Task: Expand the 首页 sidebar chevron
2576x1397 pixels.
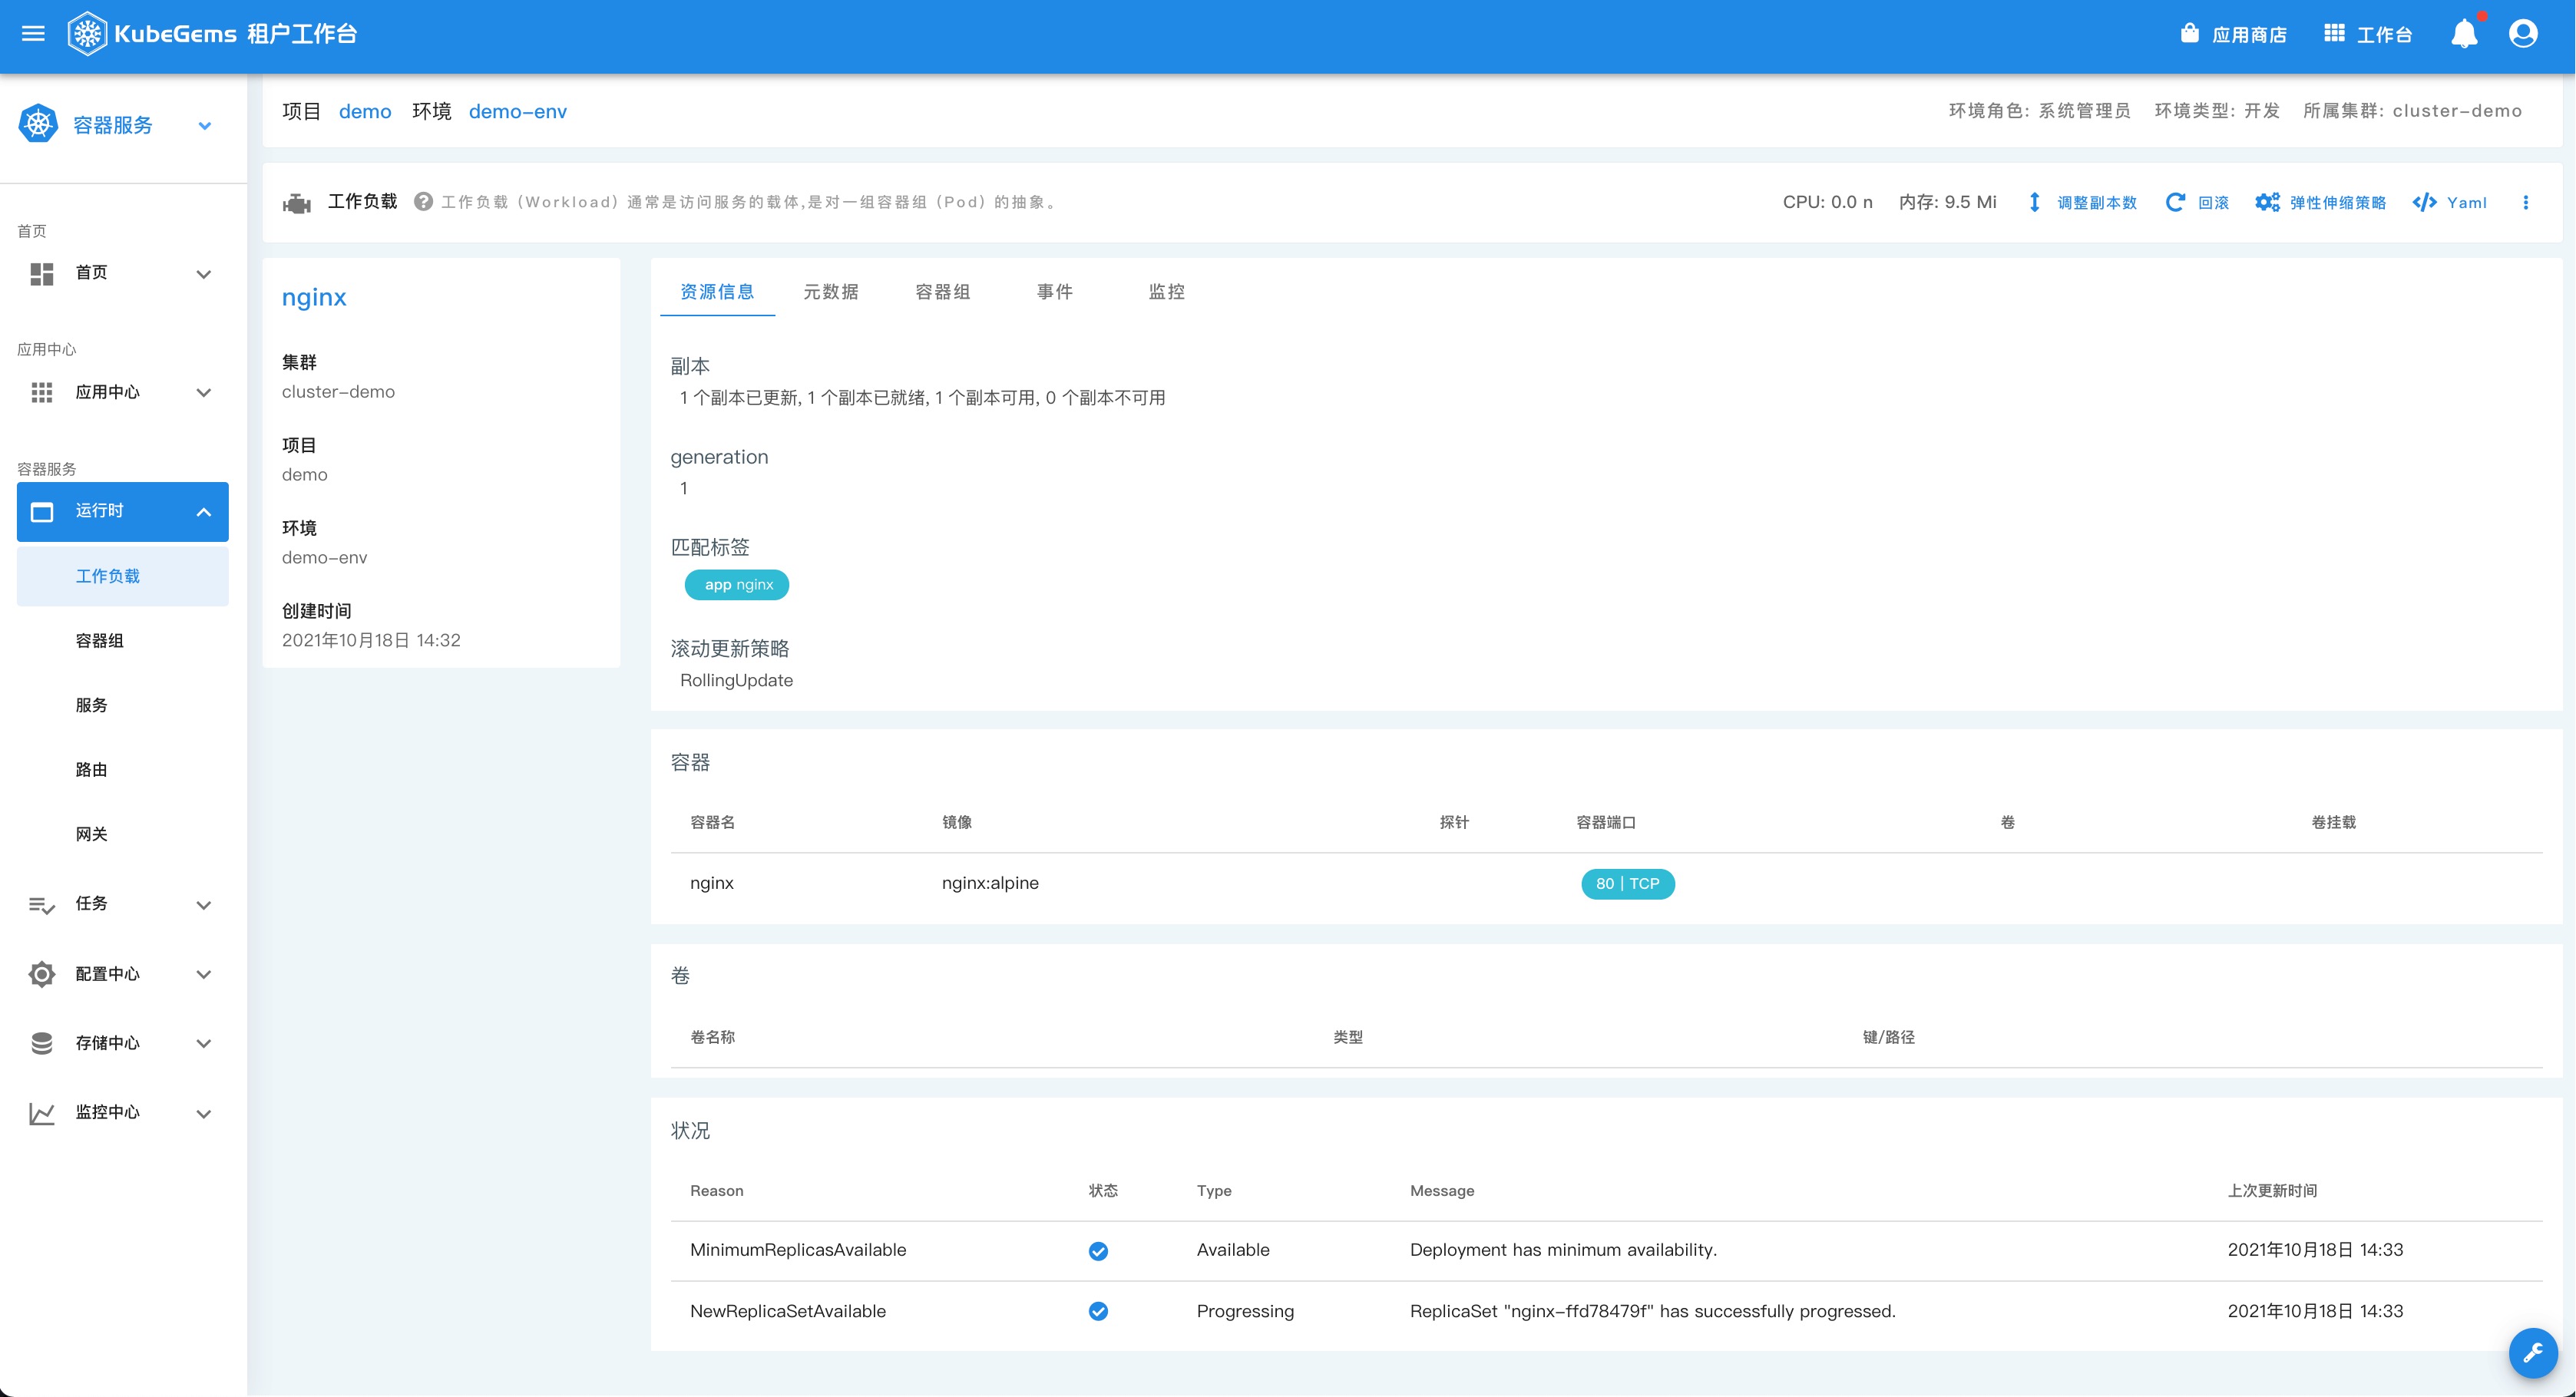Action: click(204, 274)
